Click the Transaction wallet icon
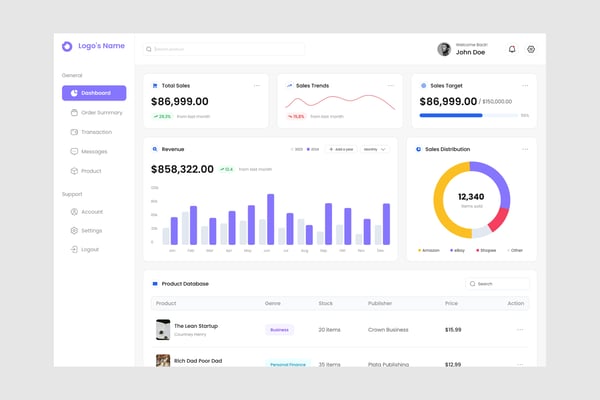 (74, 132)
